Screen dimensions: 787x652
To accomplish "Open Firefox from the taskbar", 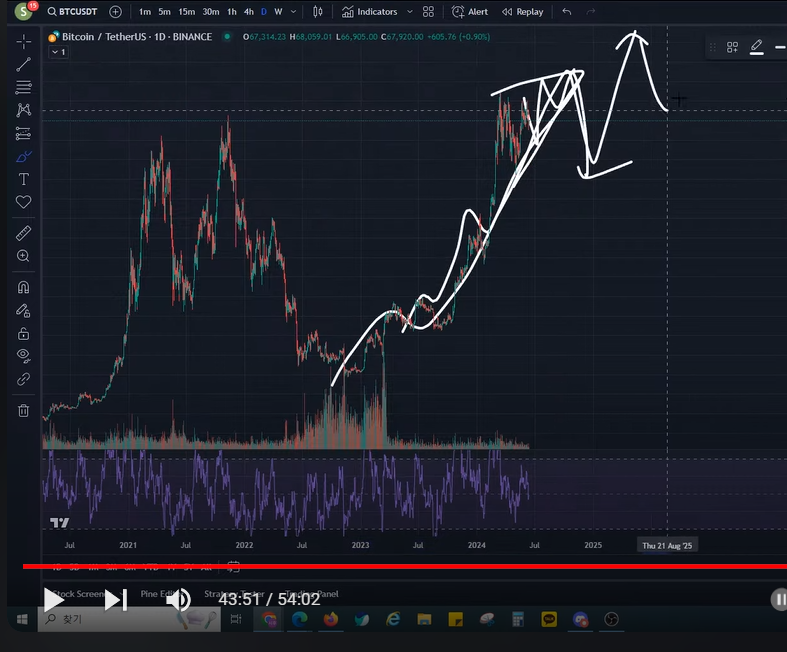I will click(x=330, y=619).
